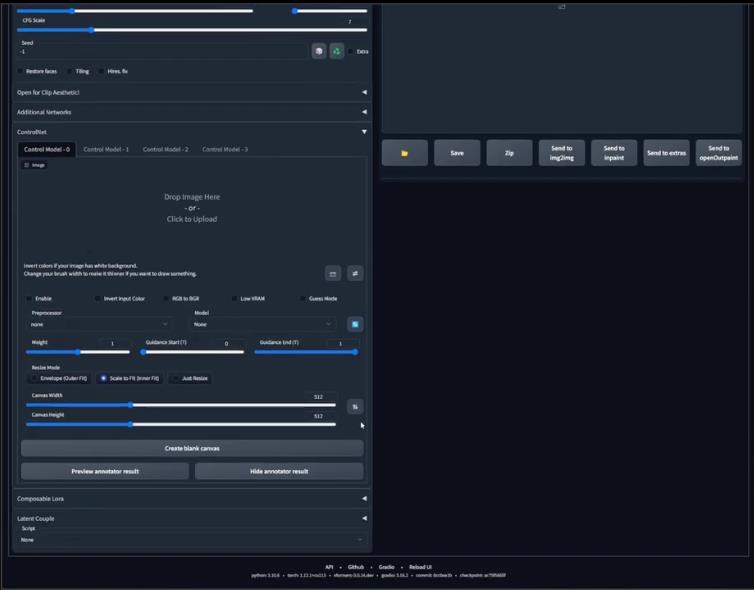The width and height of the screenshot is (754, 590).
Task: Click Send to inpaint button
Action: coord(614,153)
